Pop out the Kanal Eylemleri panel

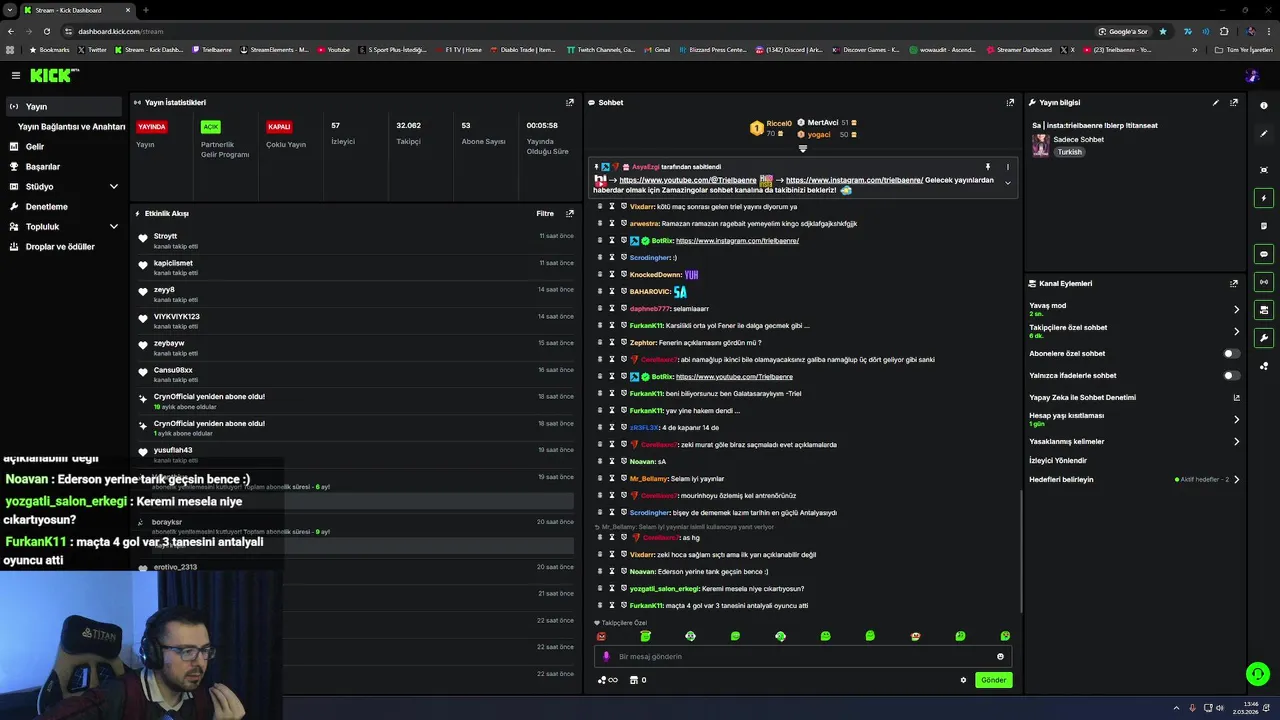point(1234,283)
